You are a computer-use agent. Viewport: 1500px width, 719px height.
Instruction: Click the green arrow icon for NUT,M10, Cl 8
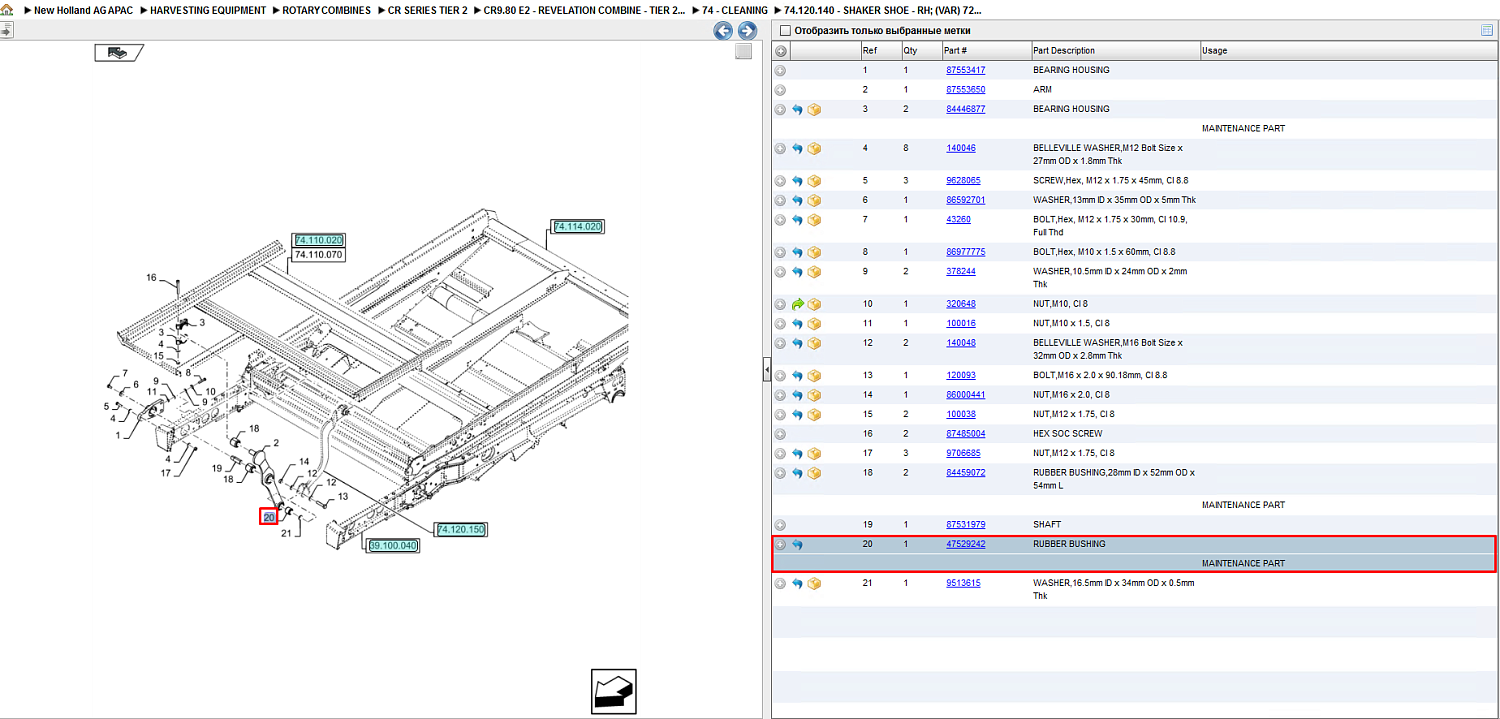797,304
